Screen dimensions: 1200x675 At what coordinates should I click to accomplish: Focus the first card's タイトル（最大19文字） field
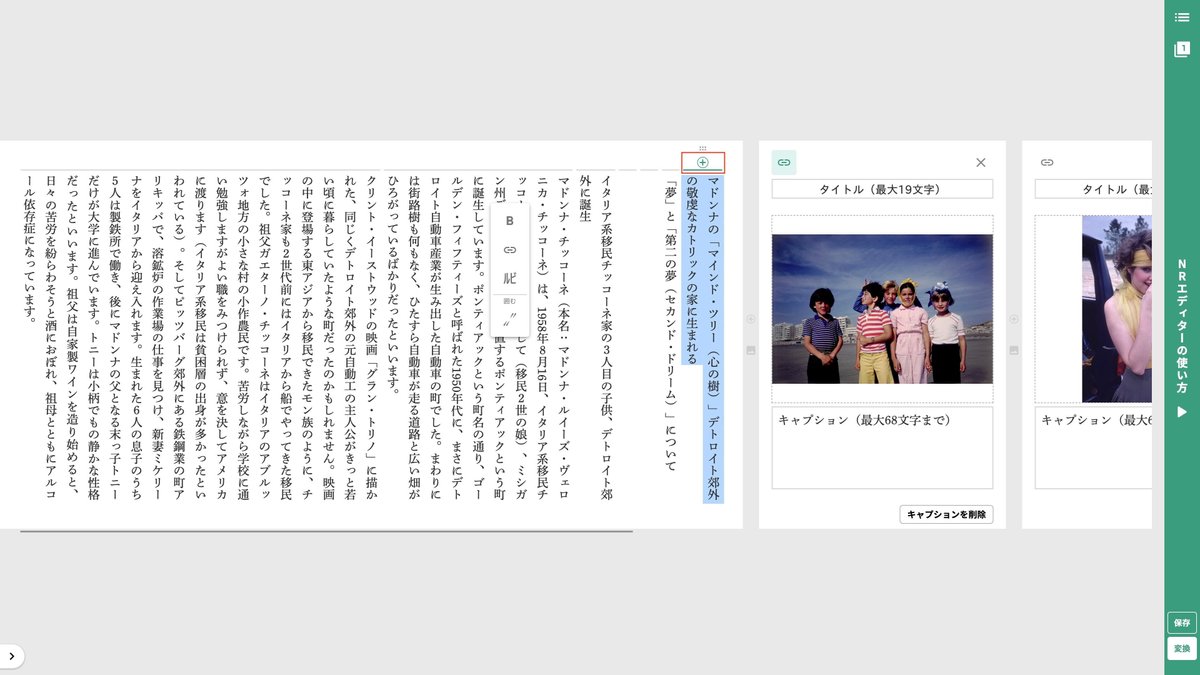click(882, 189)
